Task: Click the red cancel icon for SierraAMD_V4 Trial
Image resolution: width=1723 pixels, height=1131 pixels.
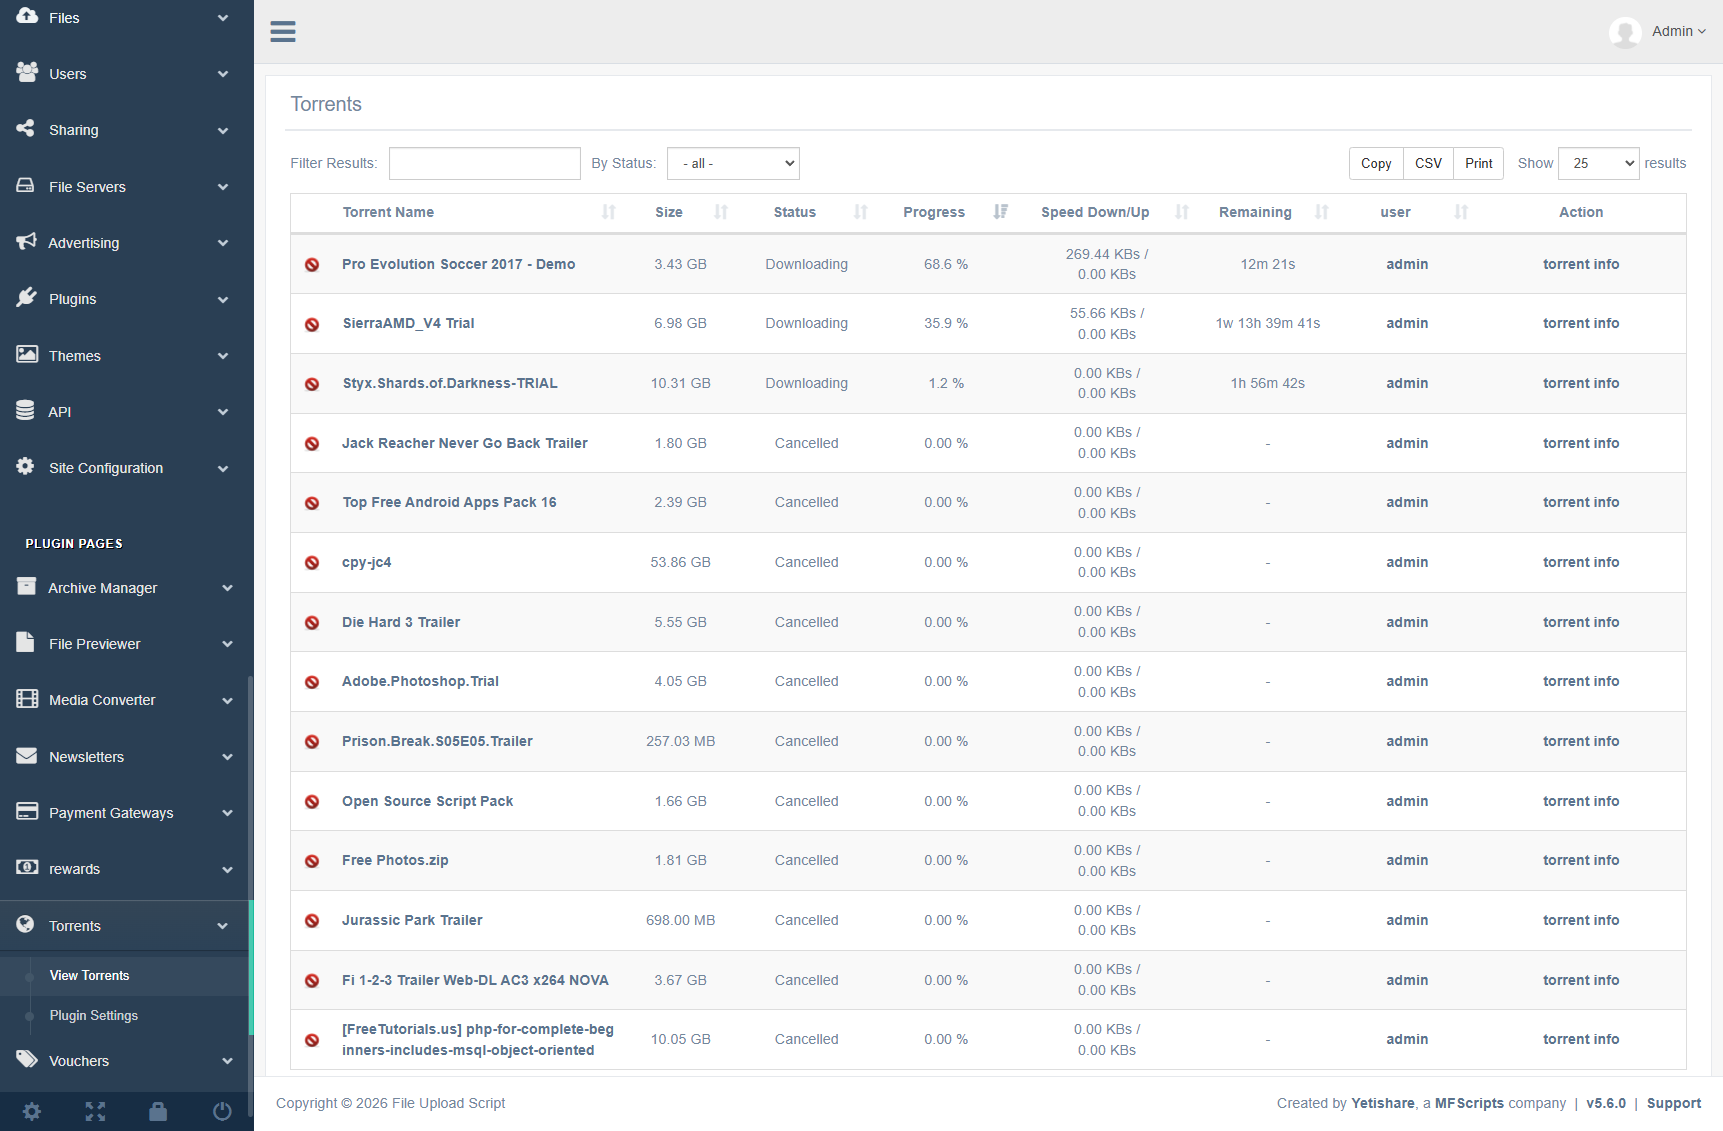Action: coord(312,324)
